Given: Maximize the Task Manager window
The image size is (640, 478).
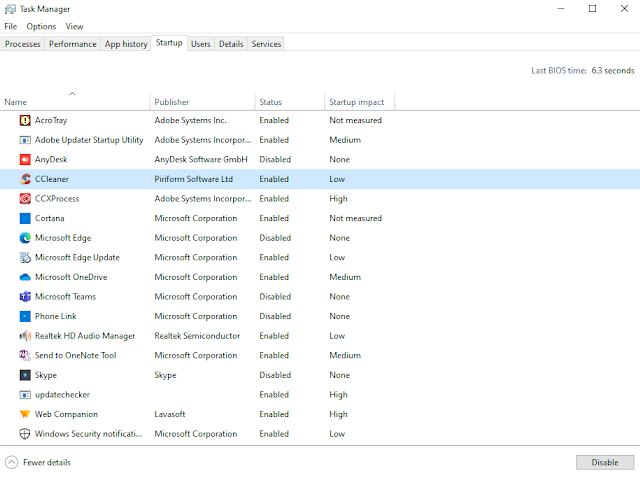Looking at the screenshot, I should click(592, 9).
